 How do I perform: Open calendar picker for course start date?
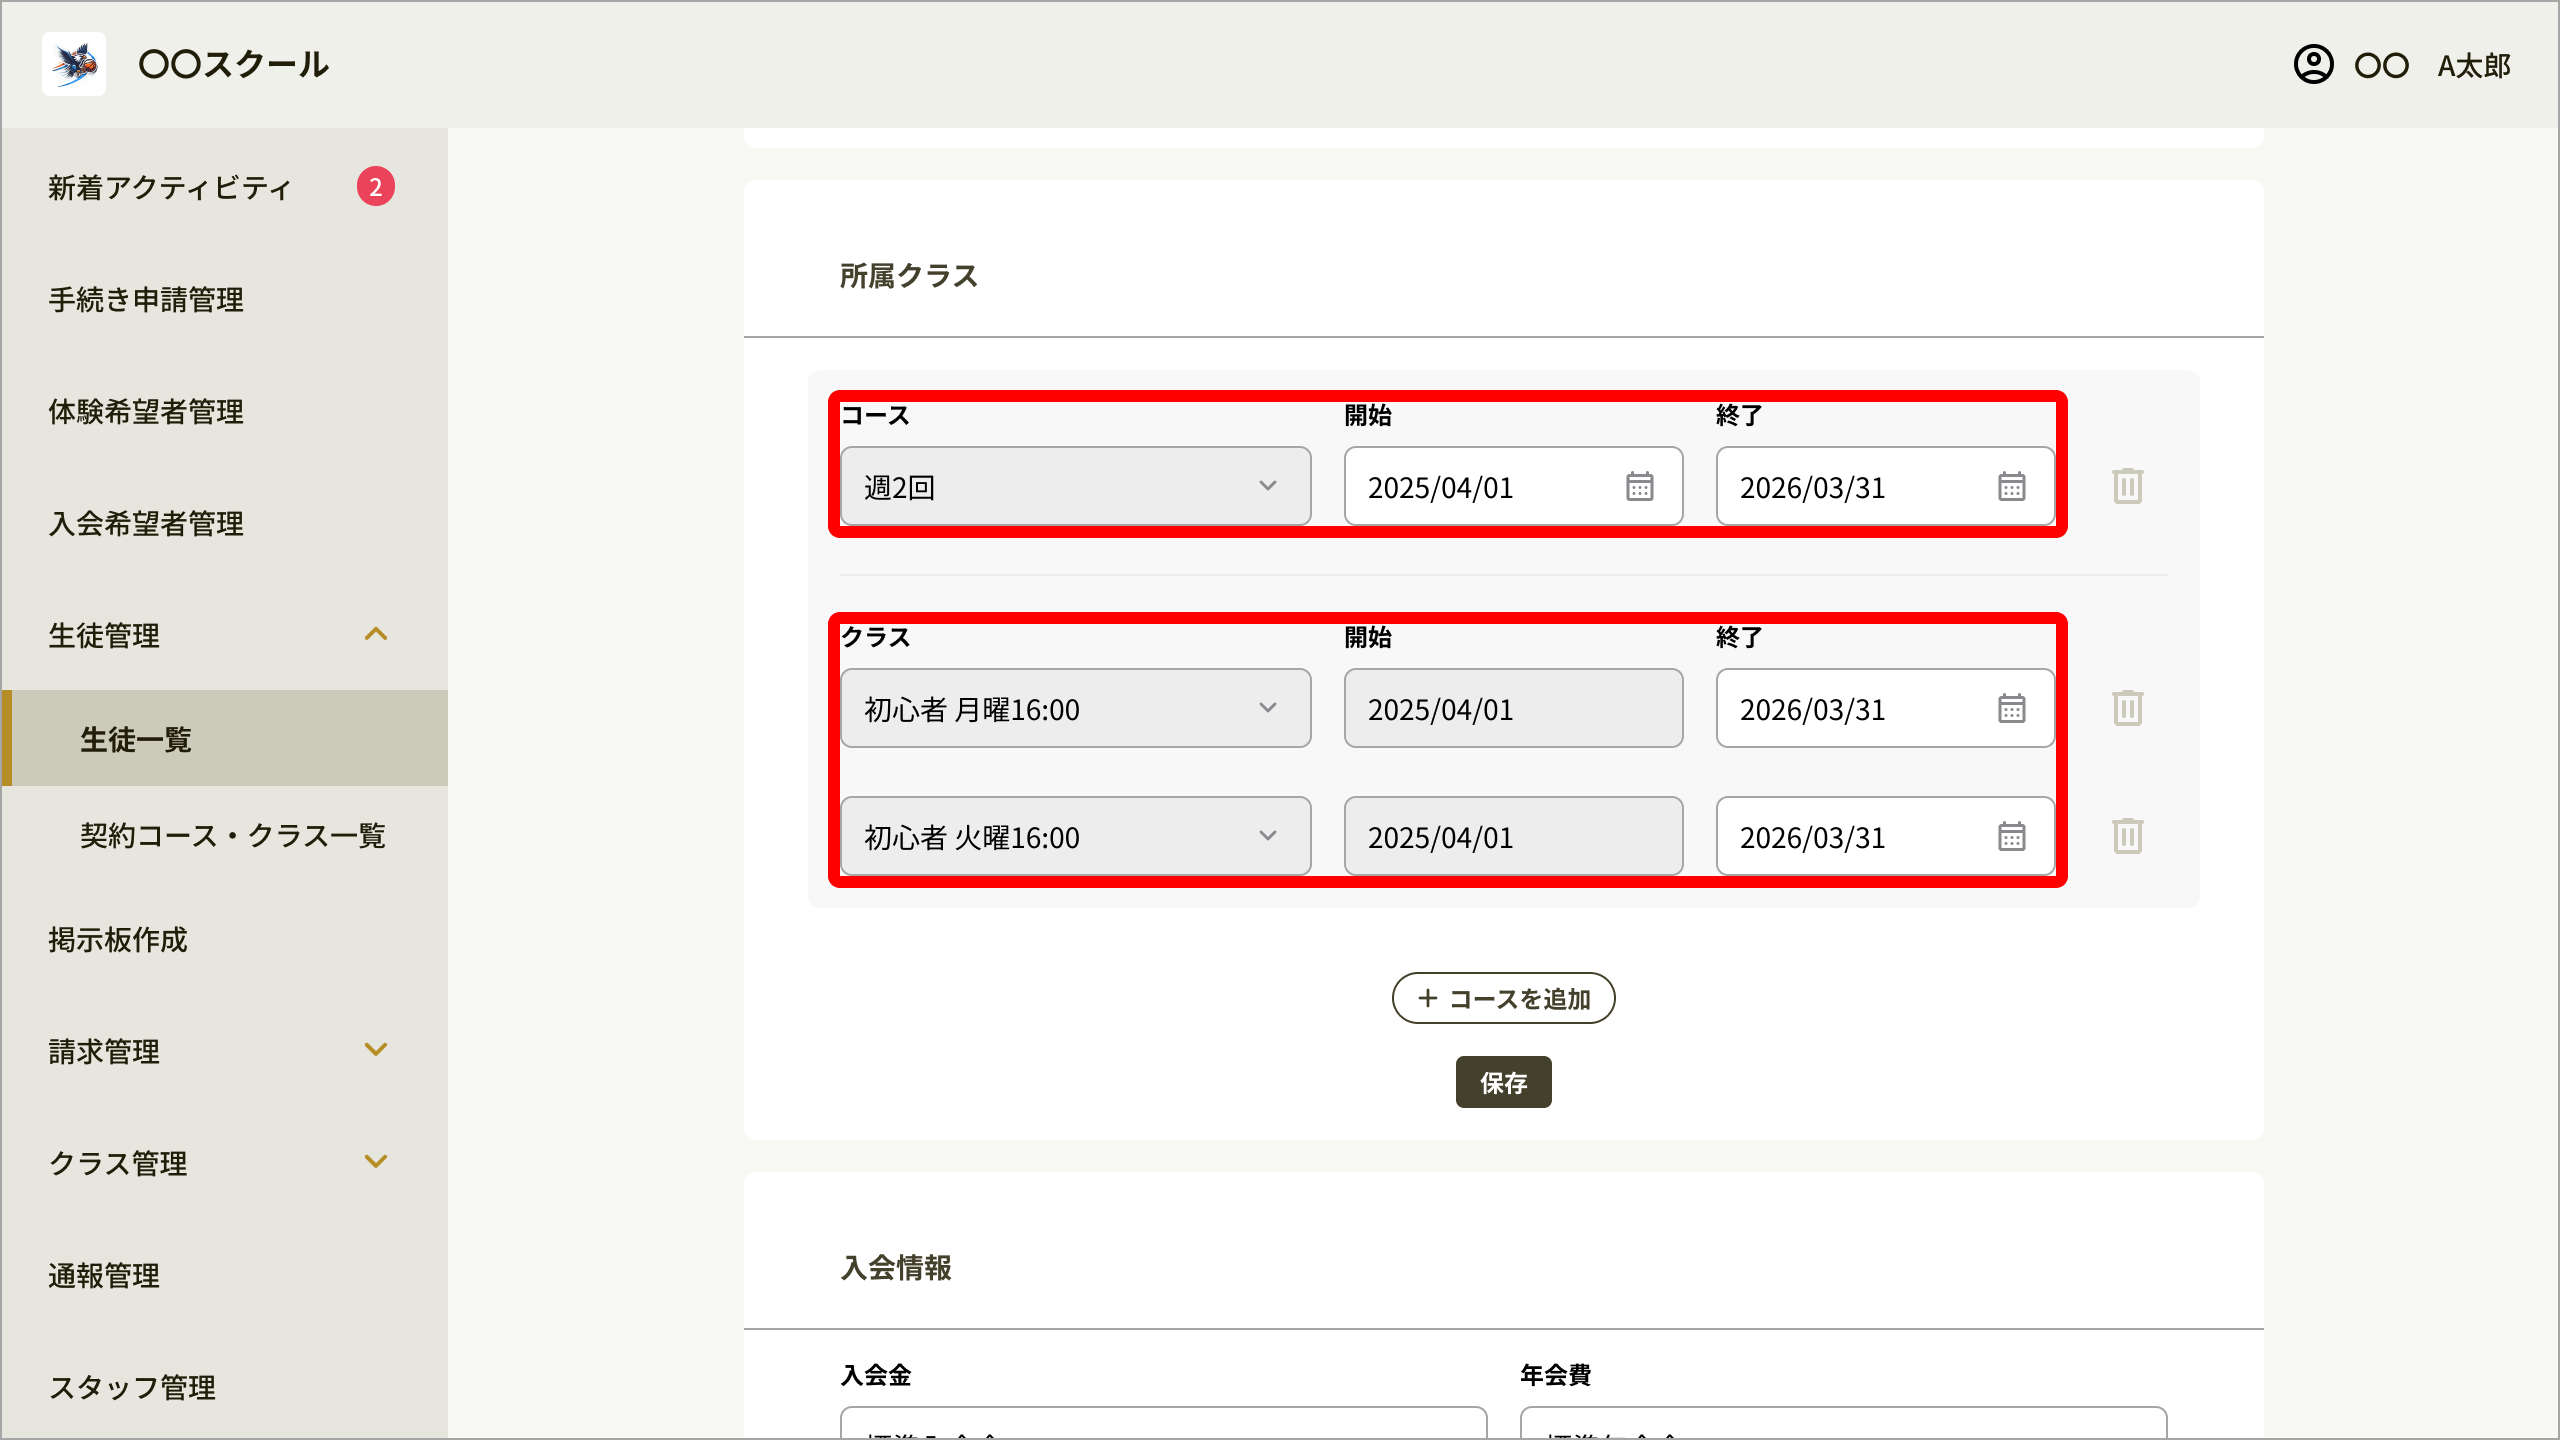tap(1640, 487)
